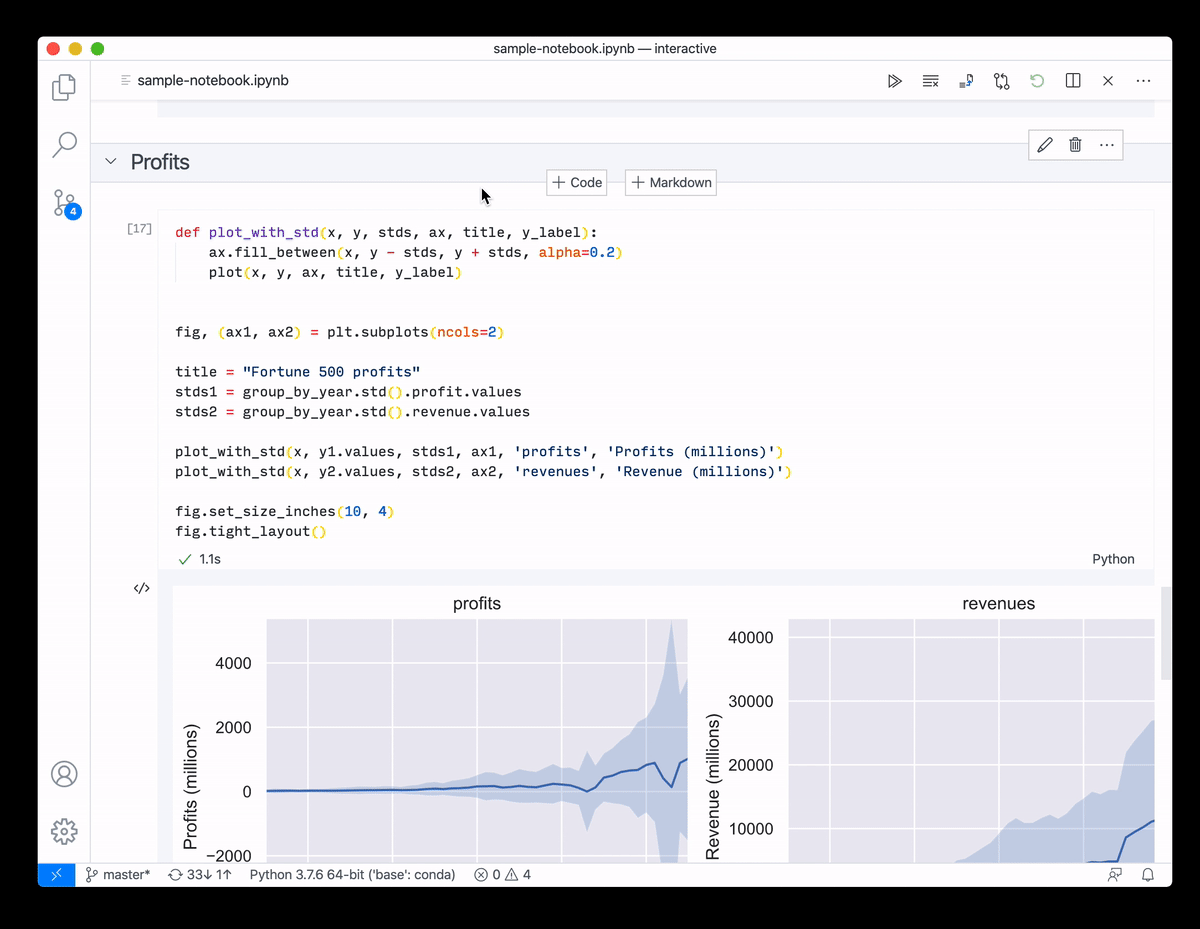
Task: Open the Explorer view in activity bar
Action: point(64,88)
